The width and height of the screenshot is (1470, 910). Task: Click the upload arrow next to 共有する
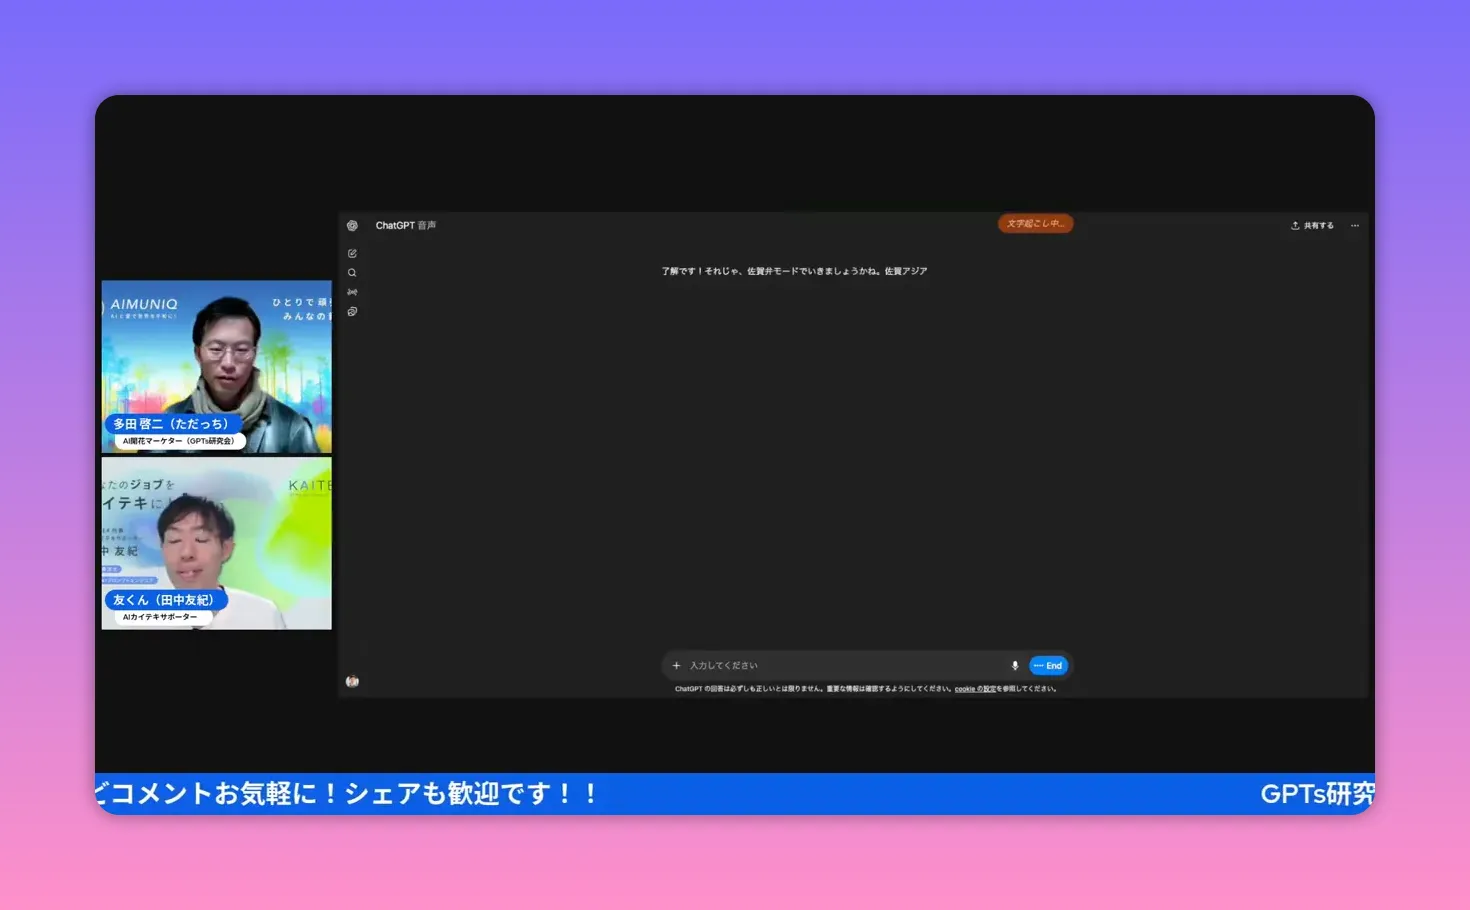click(1294, 225)
